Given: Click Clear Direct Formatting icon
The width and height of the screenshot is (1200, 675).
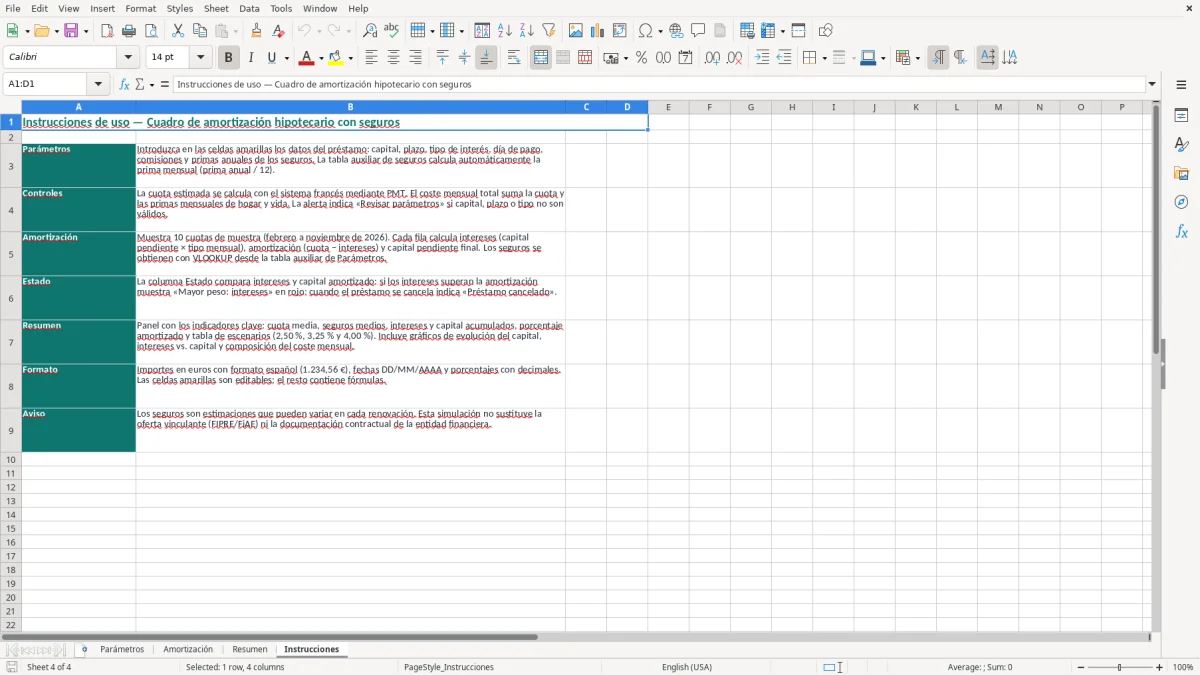Looking at the screenshot, I should 279,31.
